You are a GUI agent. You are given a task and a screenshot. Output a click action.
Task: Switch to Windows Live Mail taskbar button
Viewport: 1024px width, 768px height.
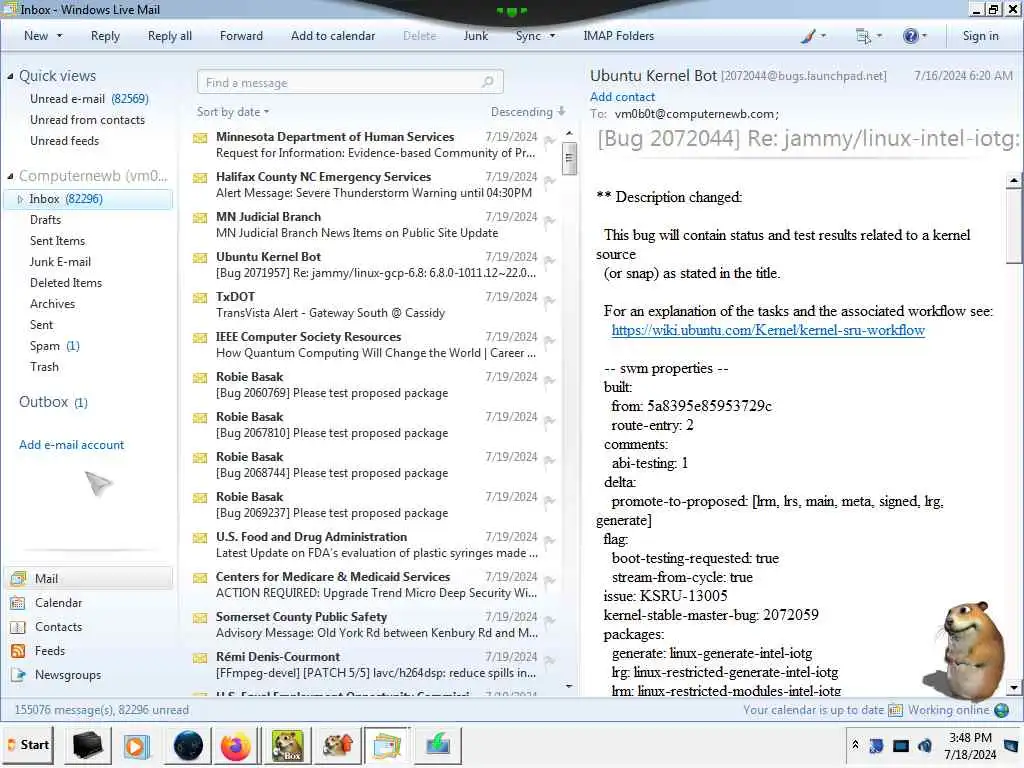(x=387, y=746)
